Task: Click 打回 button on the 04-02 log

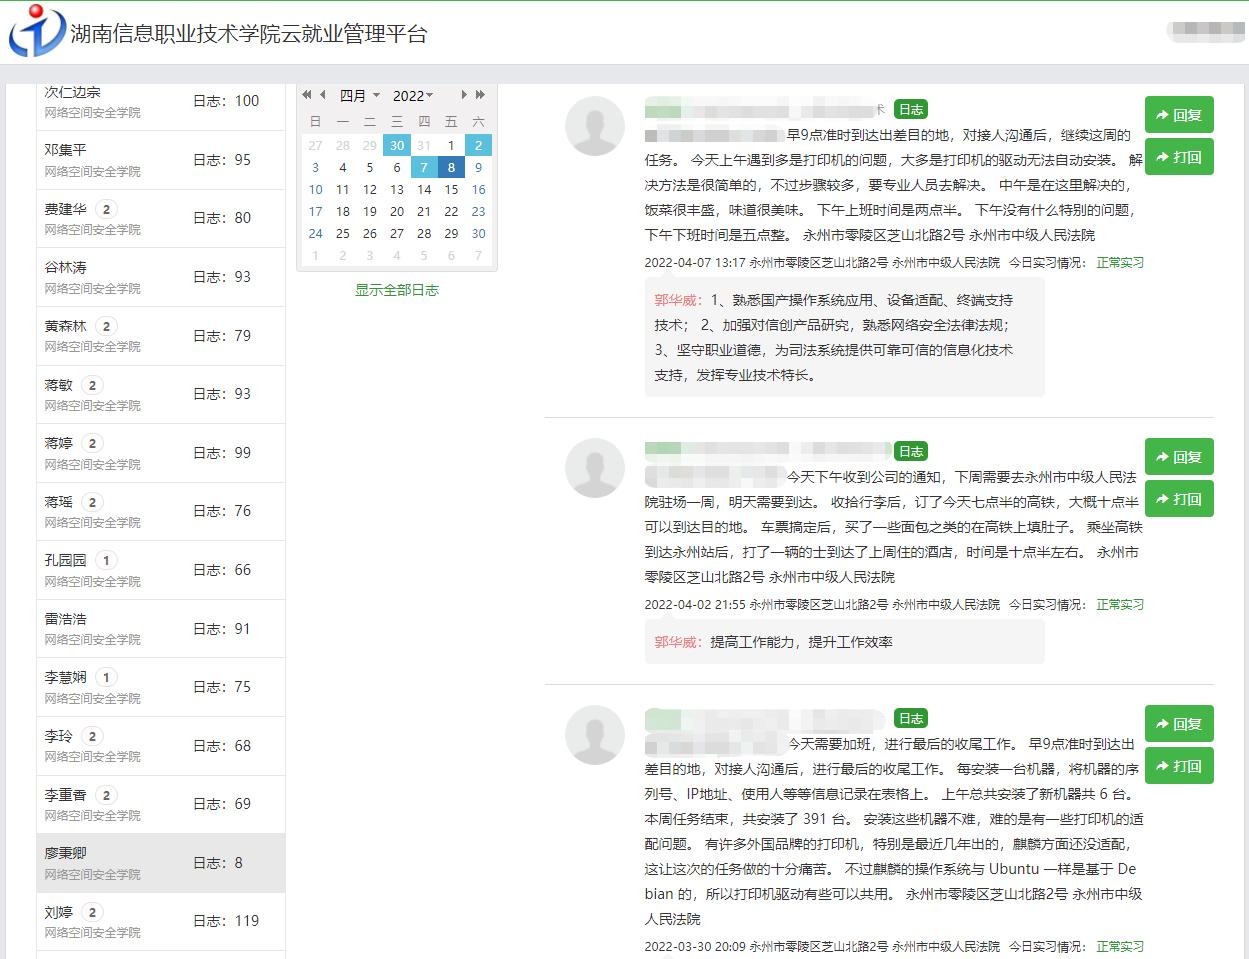Action: 1178,499
